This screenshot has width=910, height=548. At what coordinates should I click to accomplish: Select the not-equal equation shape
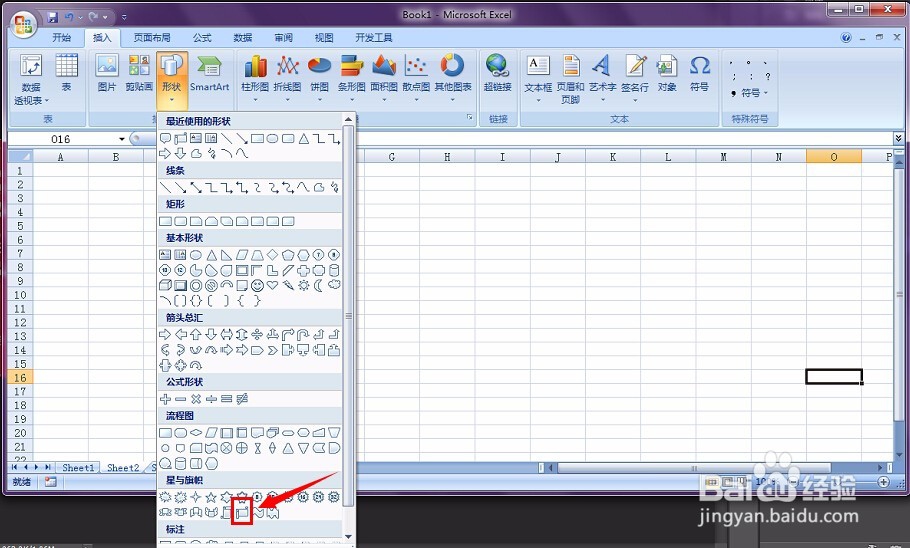click(x=242, y=399)
